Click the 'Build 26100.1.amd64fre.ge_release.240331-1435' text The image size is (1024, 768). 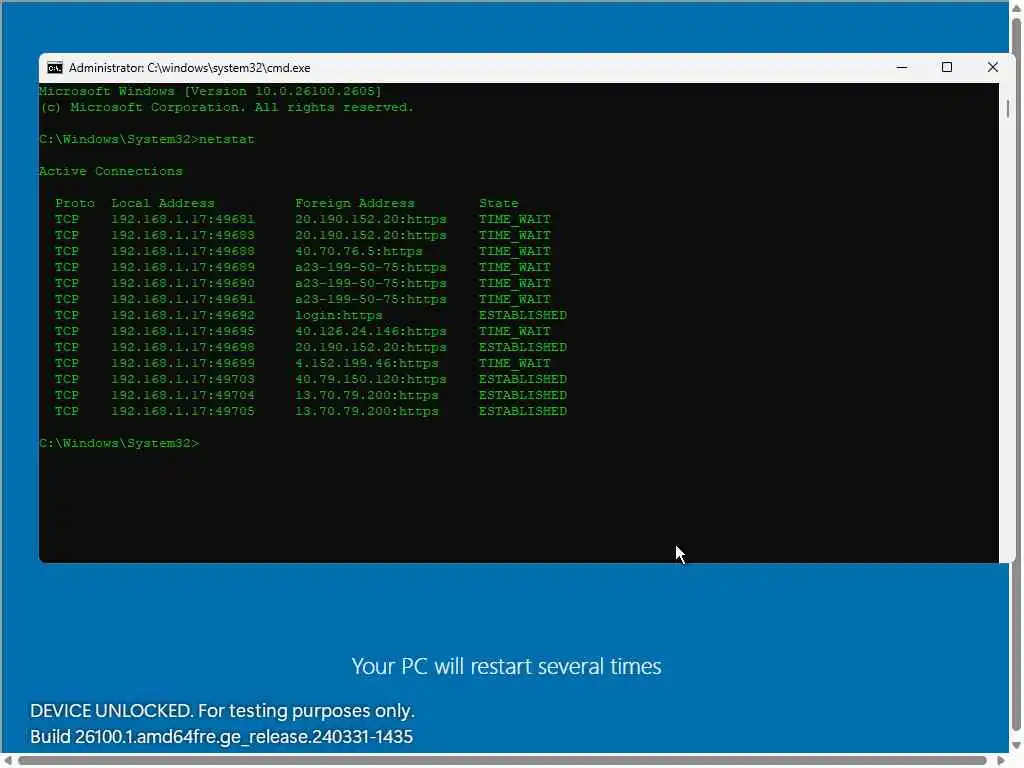pyautogui.click(x=221, y=737)
